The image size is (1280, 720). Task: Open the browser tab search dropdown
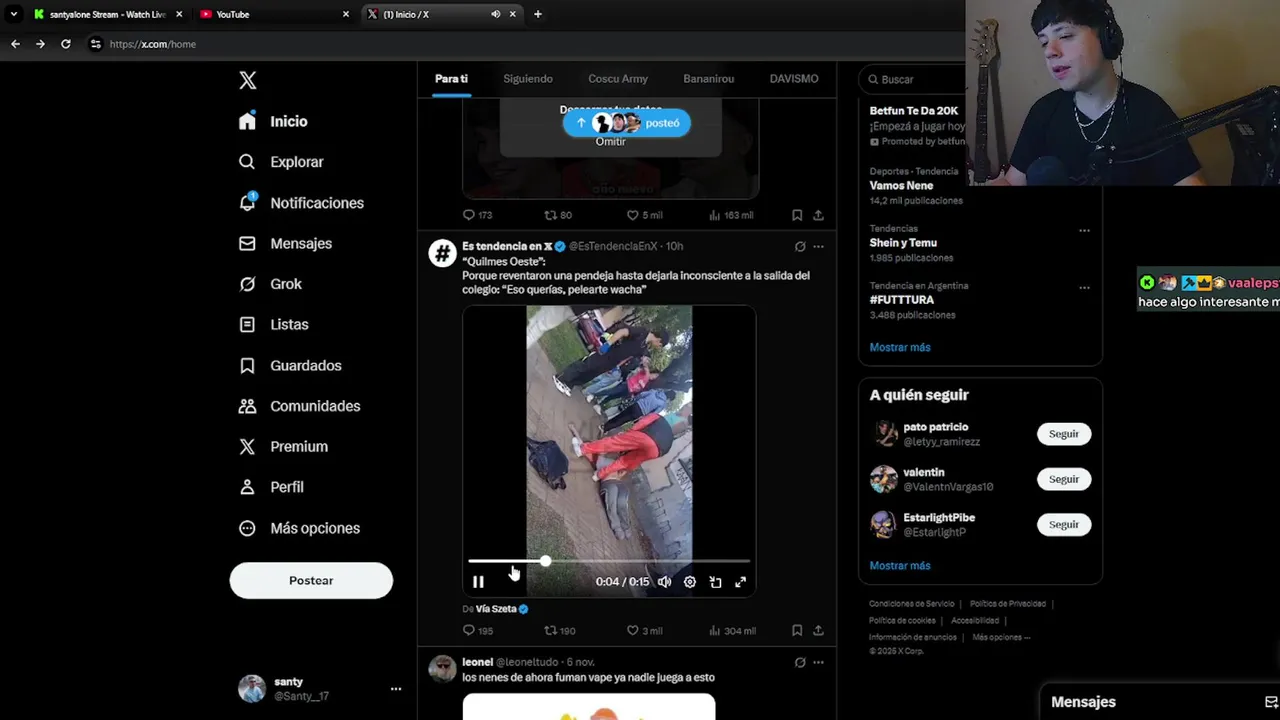(x=13, y=14)
